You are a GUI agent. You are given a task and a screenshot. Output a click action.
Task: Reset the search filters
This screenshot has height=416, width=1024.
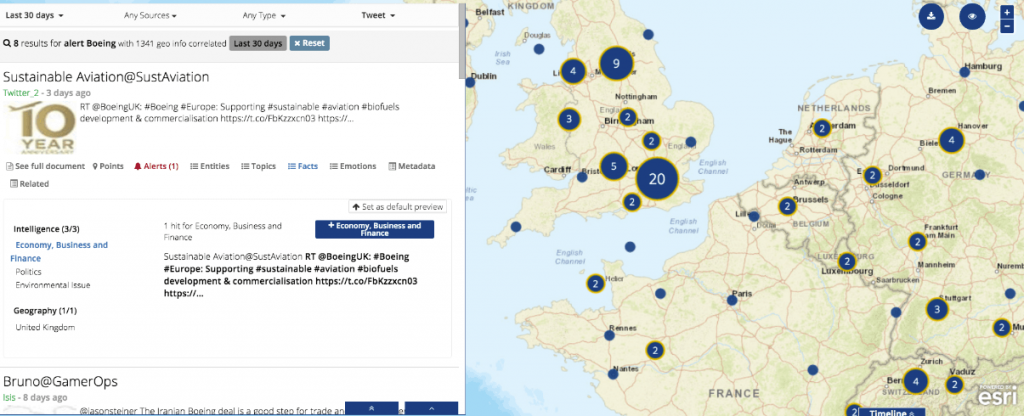pyautogui.click(x=310, y=43)
